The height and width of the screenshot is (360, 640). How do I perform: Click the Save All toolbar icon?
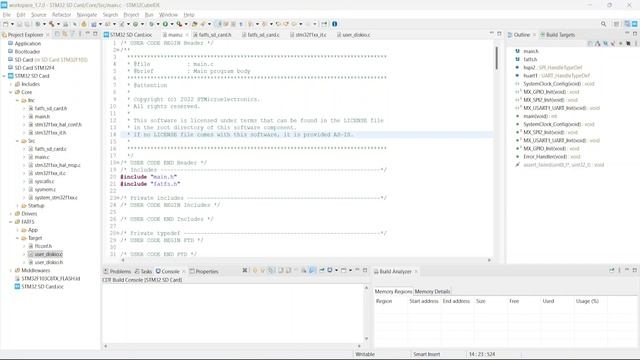27,24
